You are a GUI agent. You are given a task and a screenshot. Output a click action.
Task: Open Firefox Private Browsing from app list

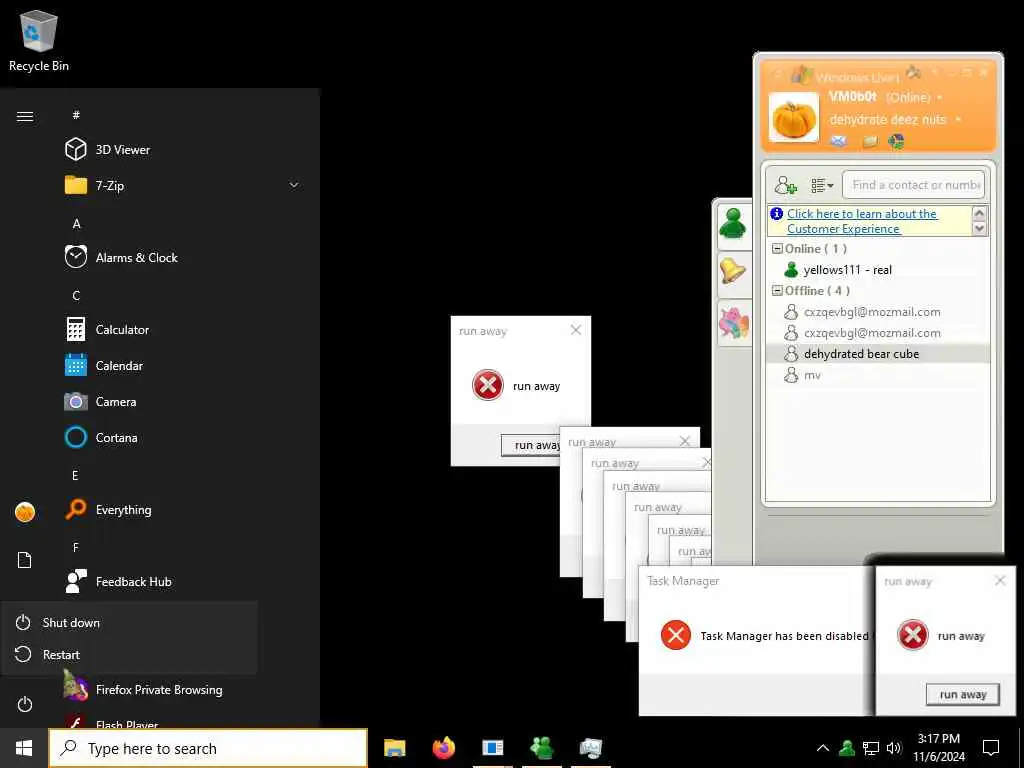click(x=160, y=690)
